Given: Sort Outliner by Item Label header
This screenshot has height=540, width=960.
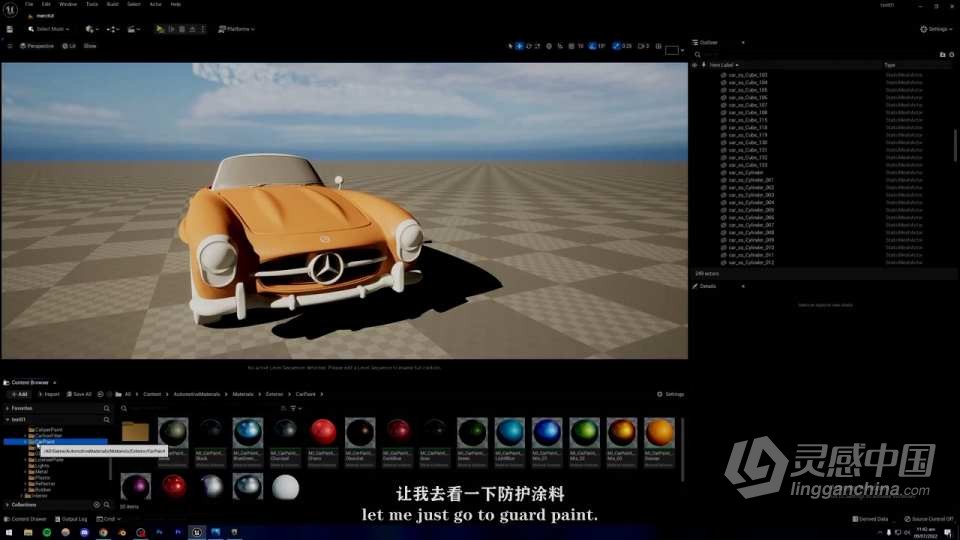Looking at the screenshot, I should pyautogui.click(x=723, y=65).
